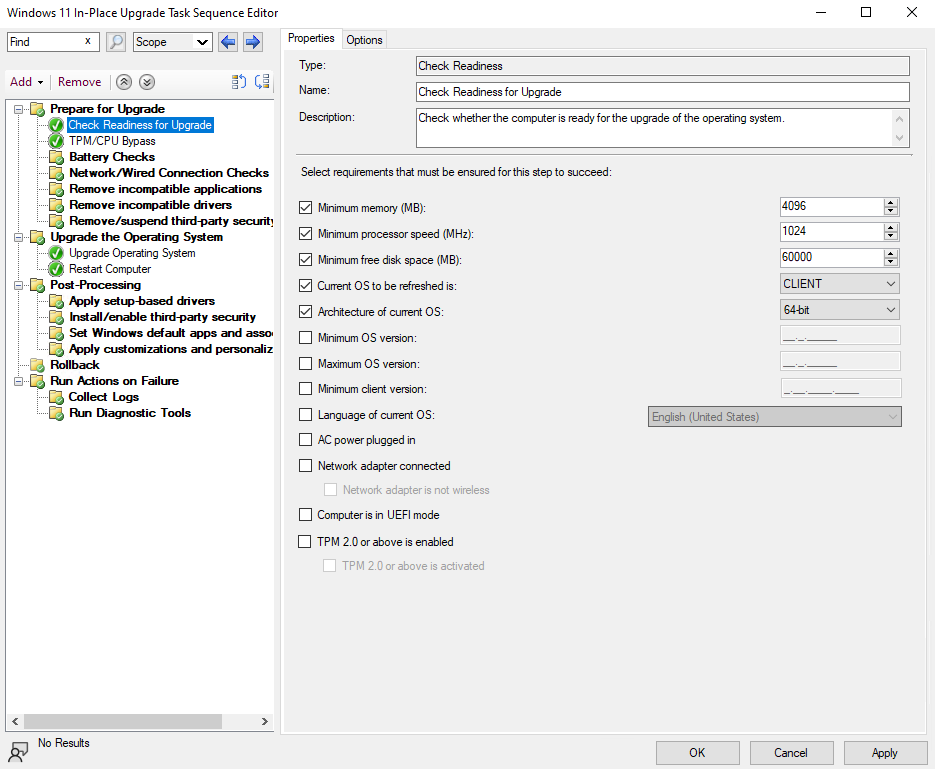Screen dimensions: 935x769
Task: Uncheck the Minimum memory (MB) checkbox
Action: [306, 208]
